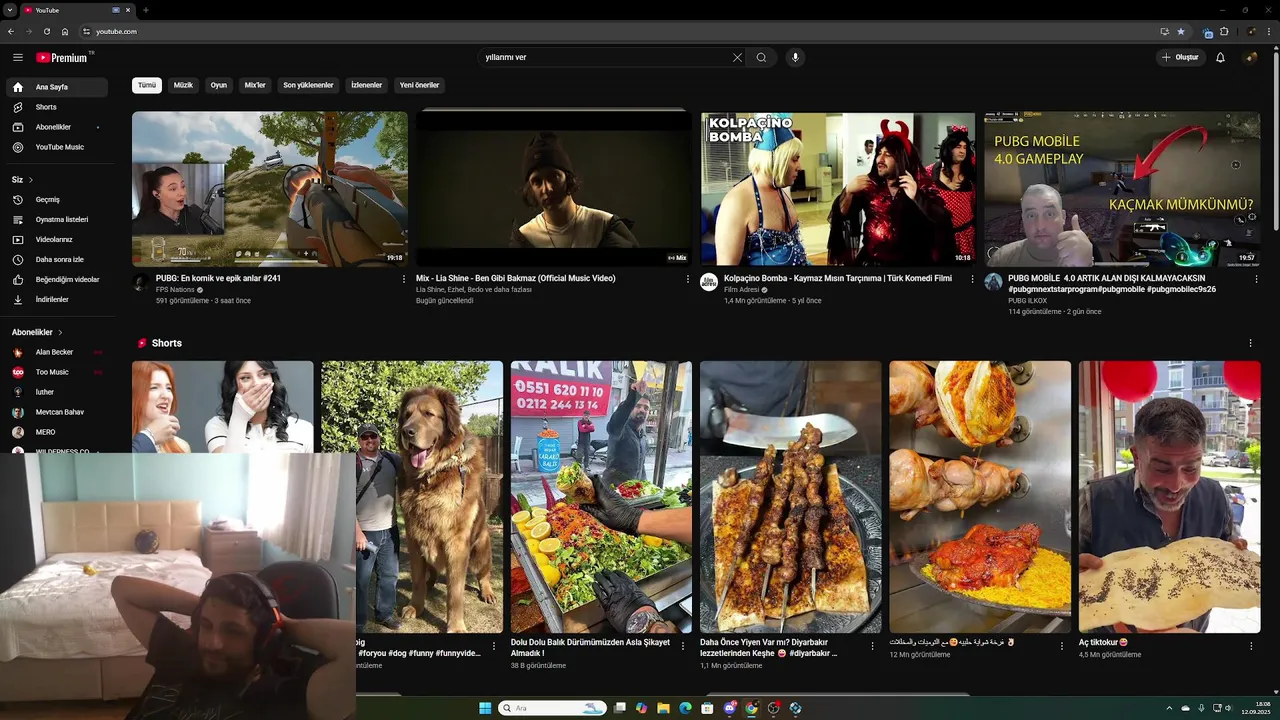
Task: Open Kolpaçino Bomba video thumbnail
Action: 838,189
